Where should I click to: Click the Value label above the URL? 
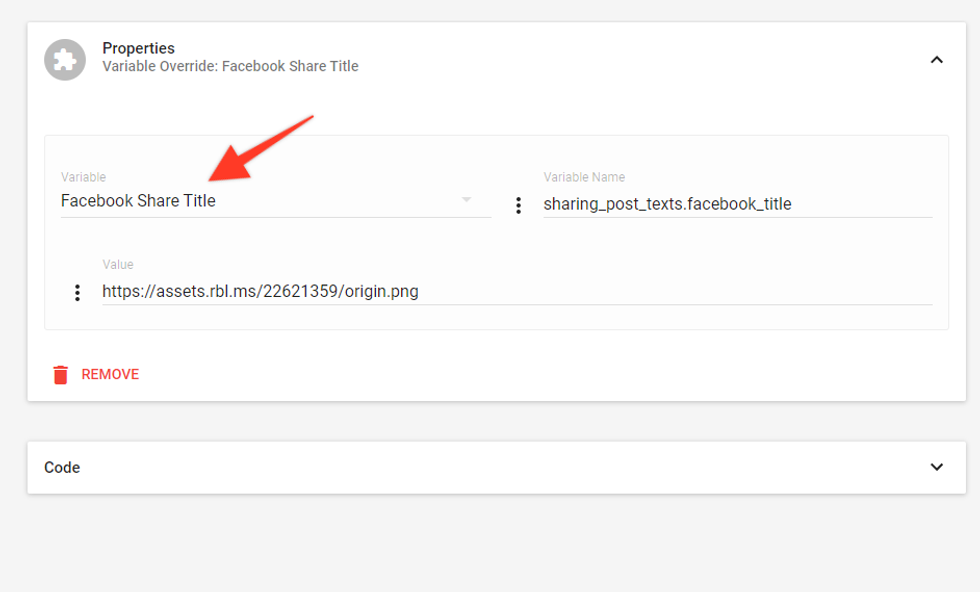point(118,265)
